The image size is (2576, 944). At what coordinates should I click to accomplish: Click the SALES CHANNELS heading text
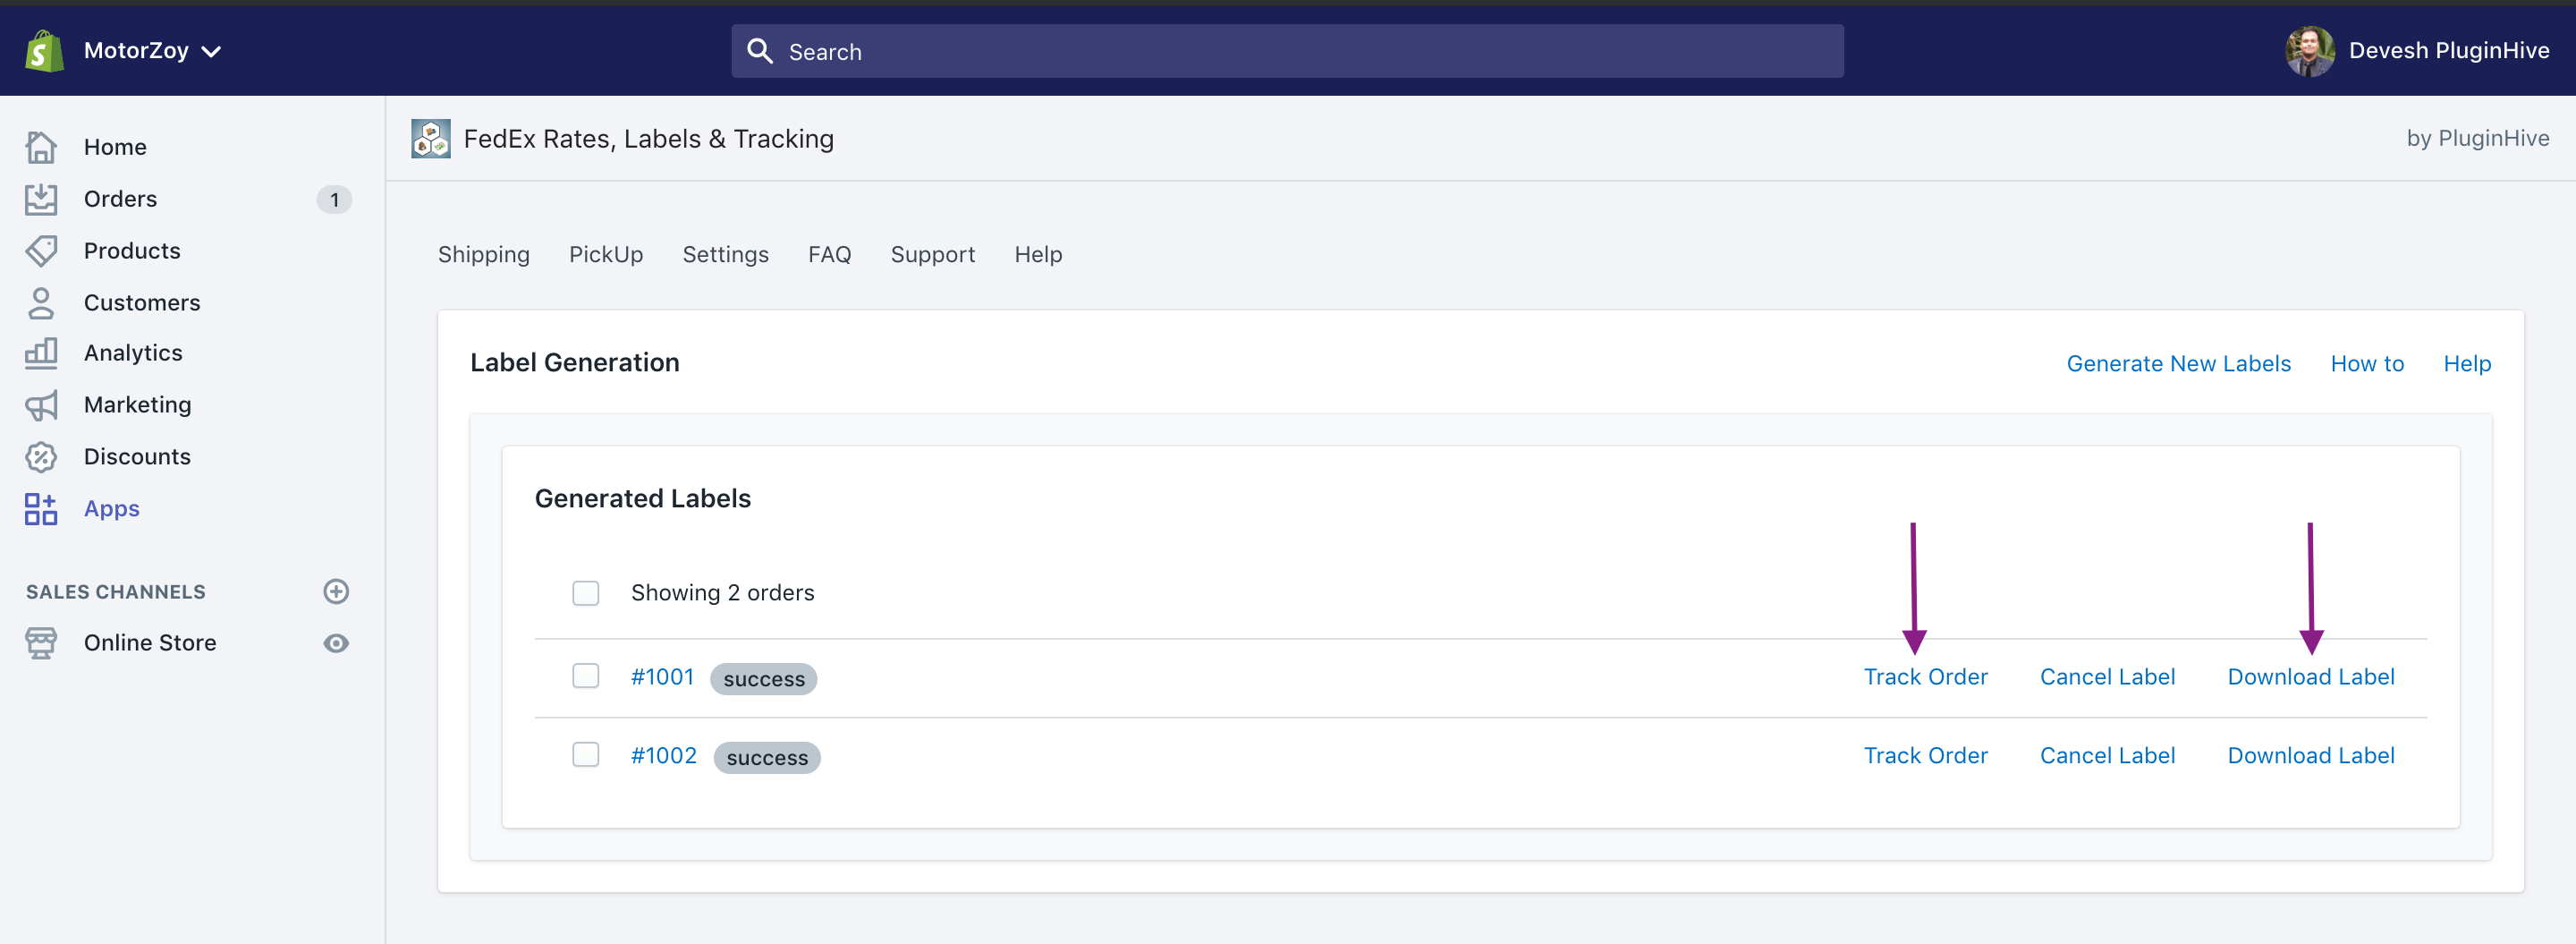click(116, 592)
